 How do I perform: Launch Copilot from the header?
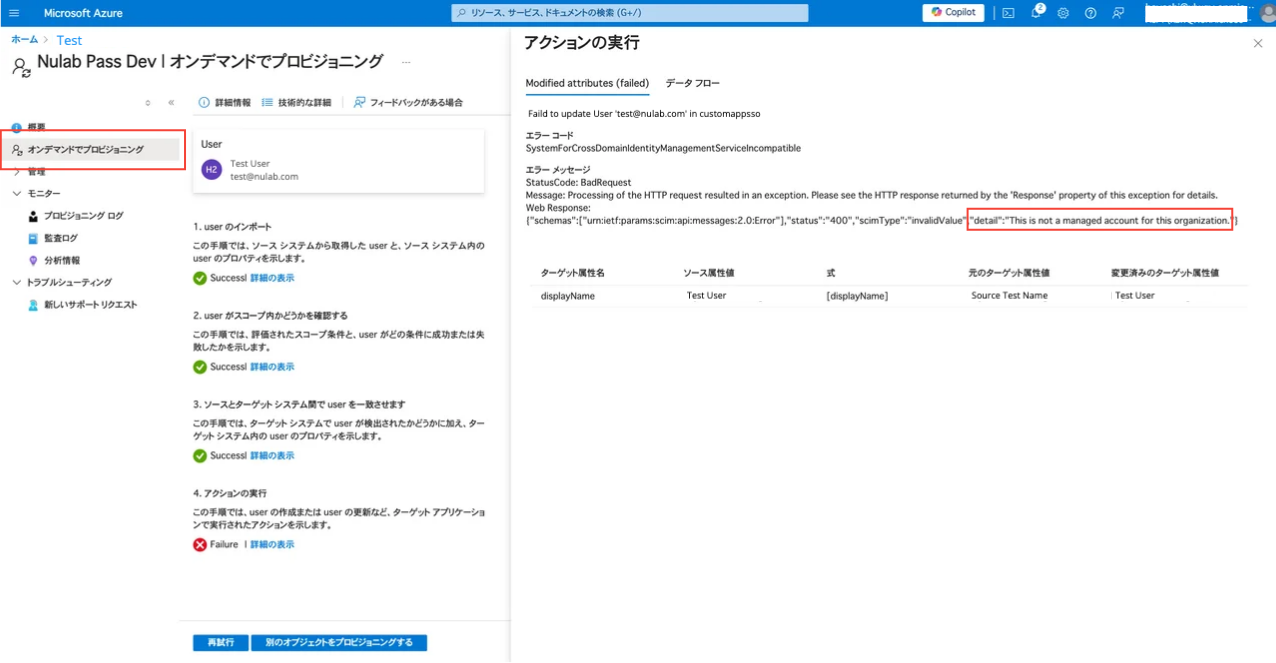coord(953,13)
